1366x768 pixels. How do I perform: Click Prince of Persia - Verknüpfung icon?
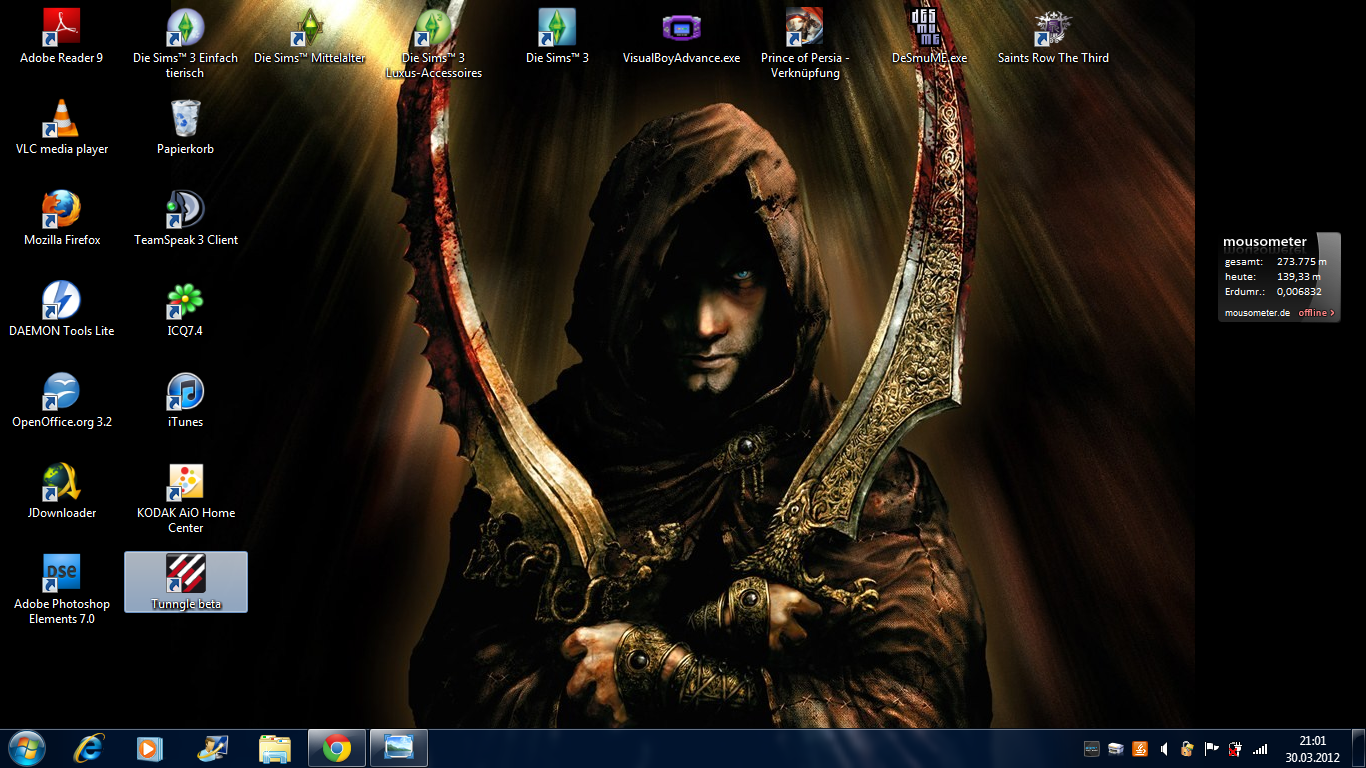click(x=805, y=42)
